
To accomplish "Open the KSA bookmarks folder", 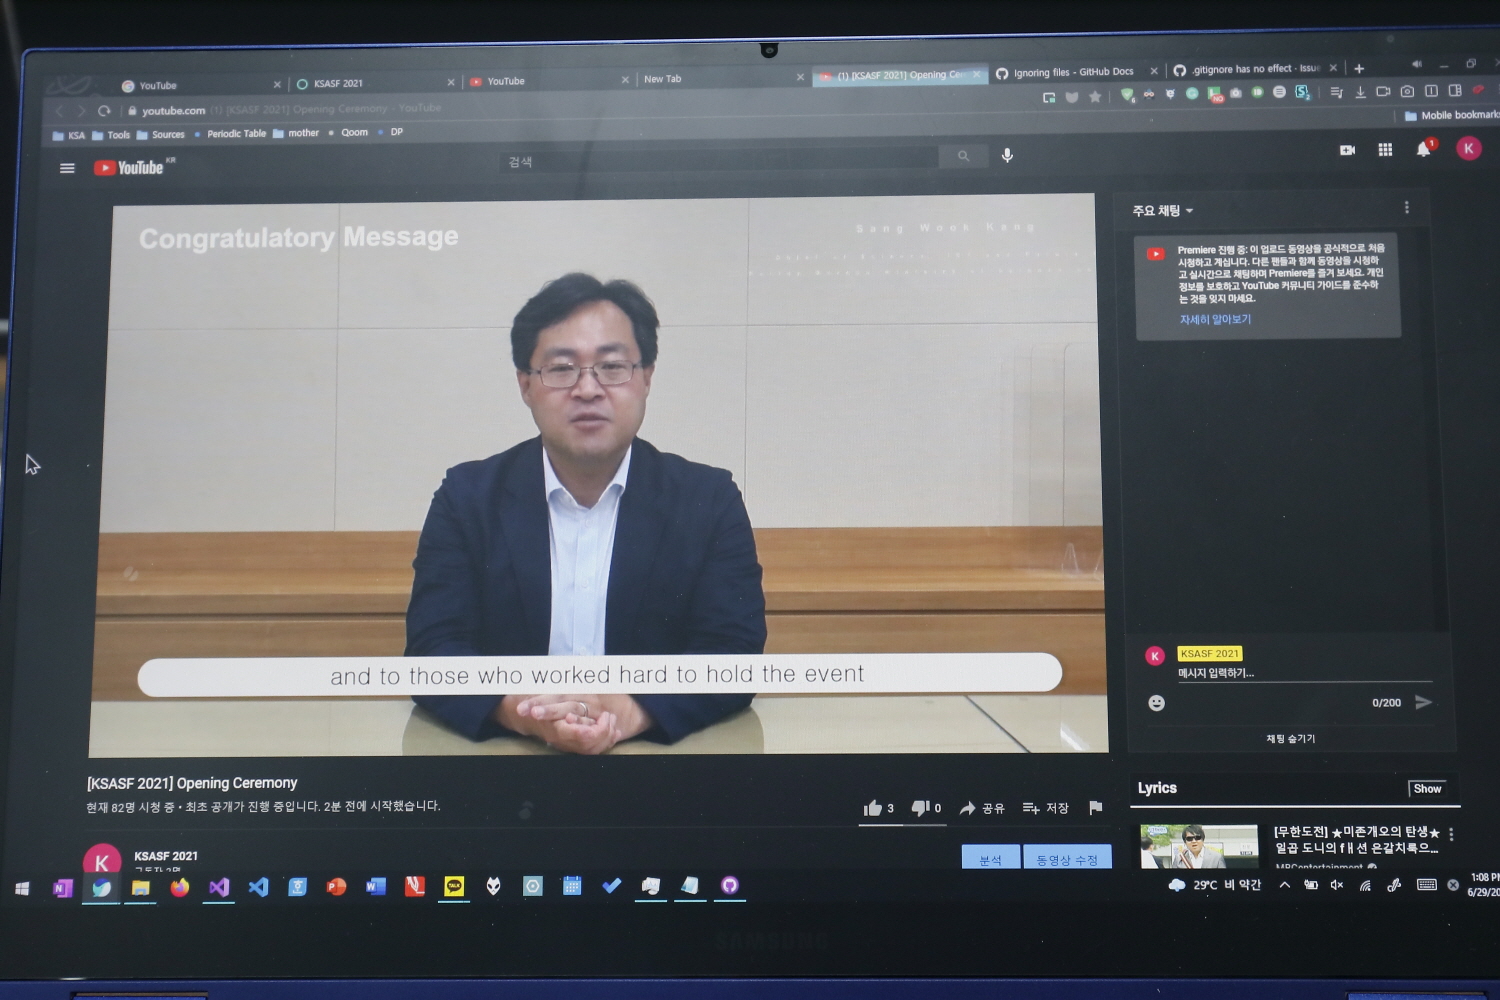I will pyautogui.click(x=68, y=136).
